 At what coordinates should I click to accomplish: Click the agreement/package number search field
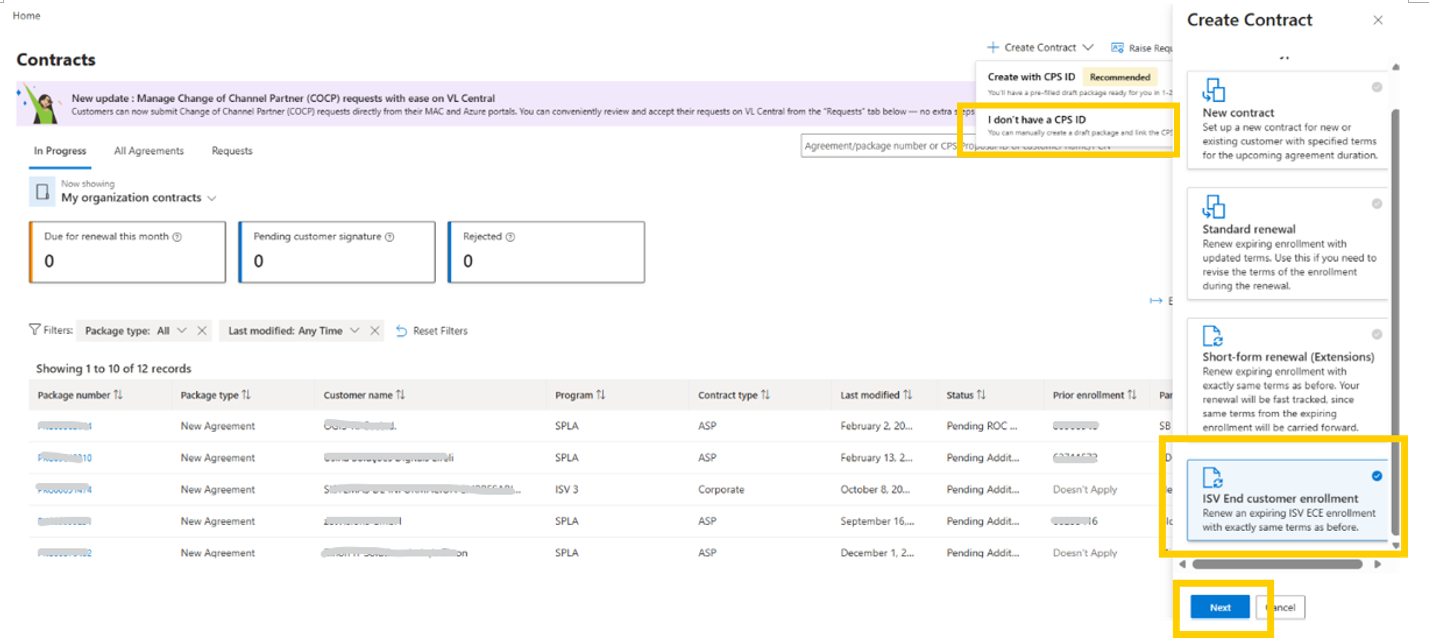coord(989,147)
